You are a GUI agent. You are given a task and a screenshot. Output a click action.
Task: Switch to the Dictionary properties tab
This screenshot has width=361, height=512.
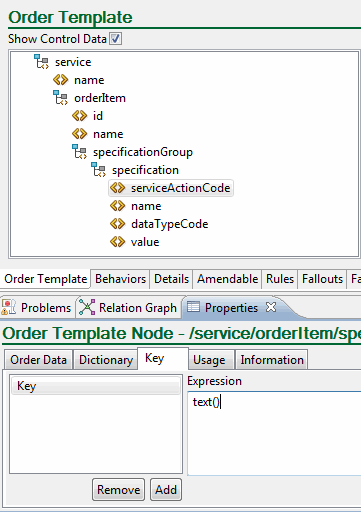click(106, 359)
